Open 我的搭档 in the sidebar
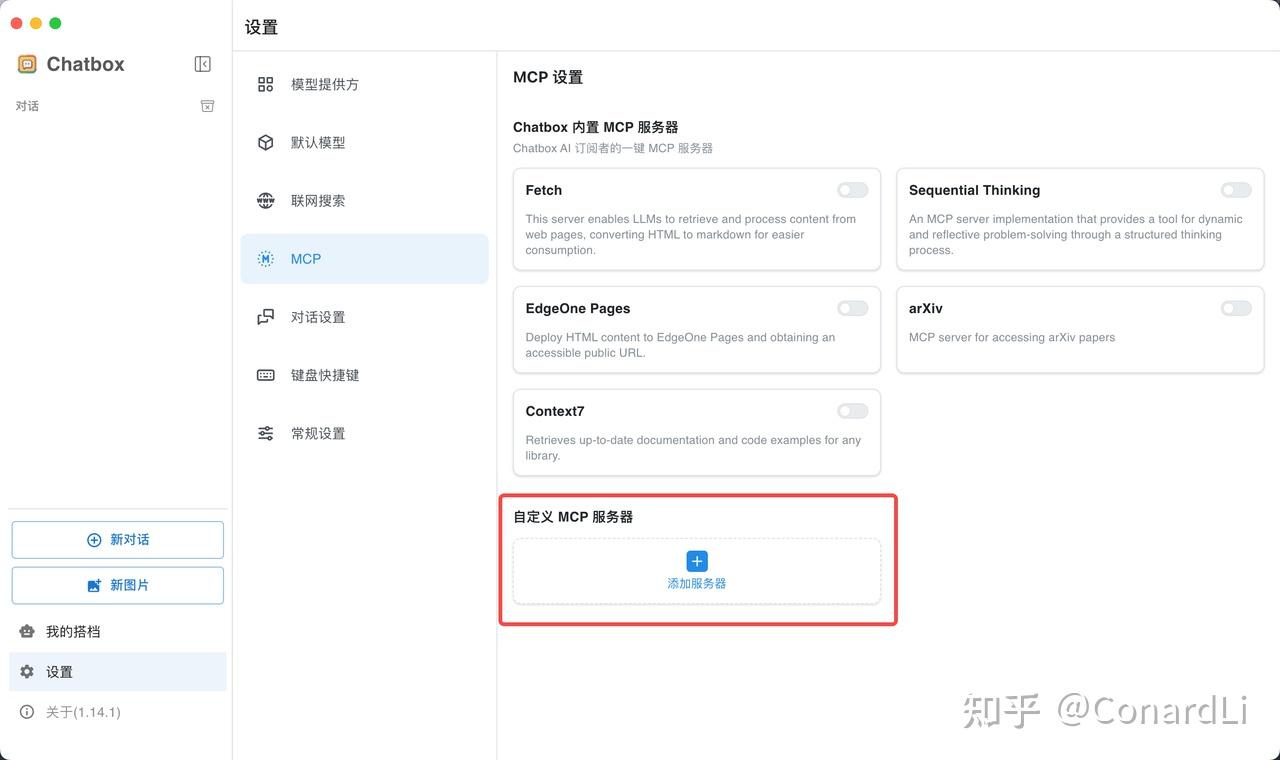Image resolution: width=1280 pixels, height=760 pixels. (x=118, y=632)
